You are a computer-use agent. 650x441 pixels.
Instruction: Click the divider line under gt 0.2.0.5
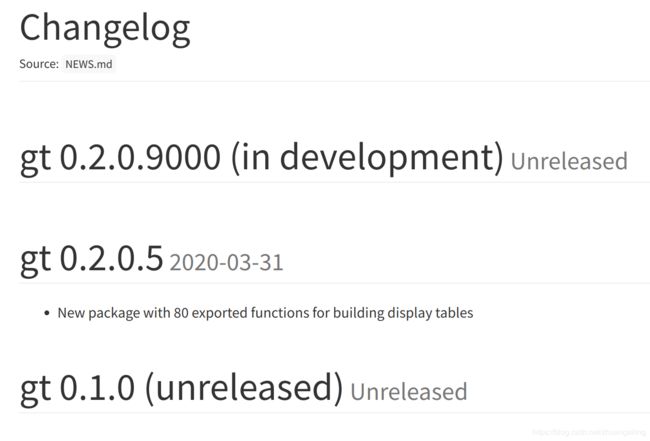tap(334, 284)
